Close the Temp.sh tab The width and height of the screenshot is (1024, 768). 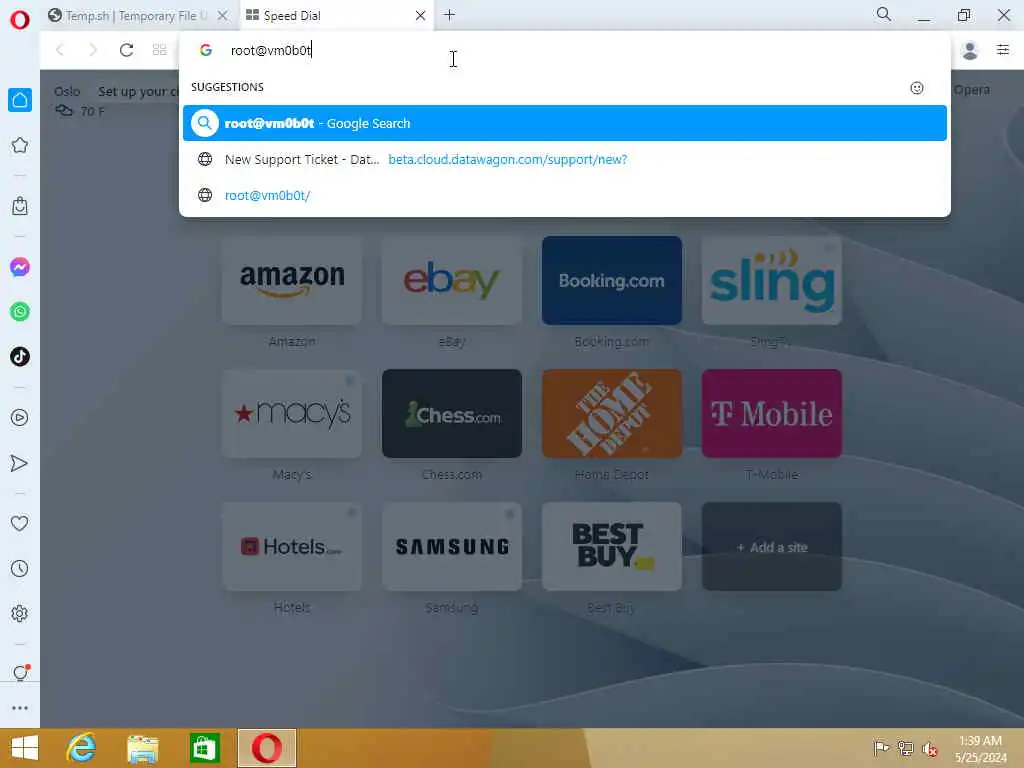point(223,16)
